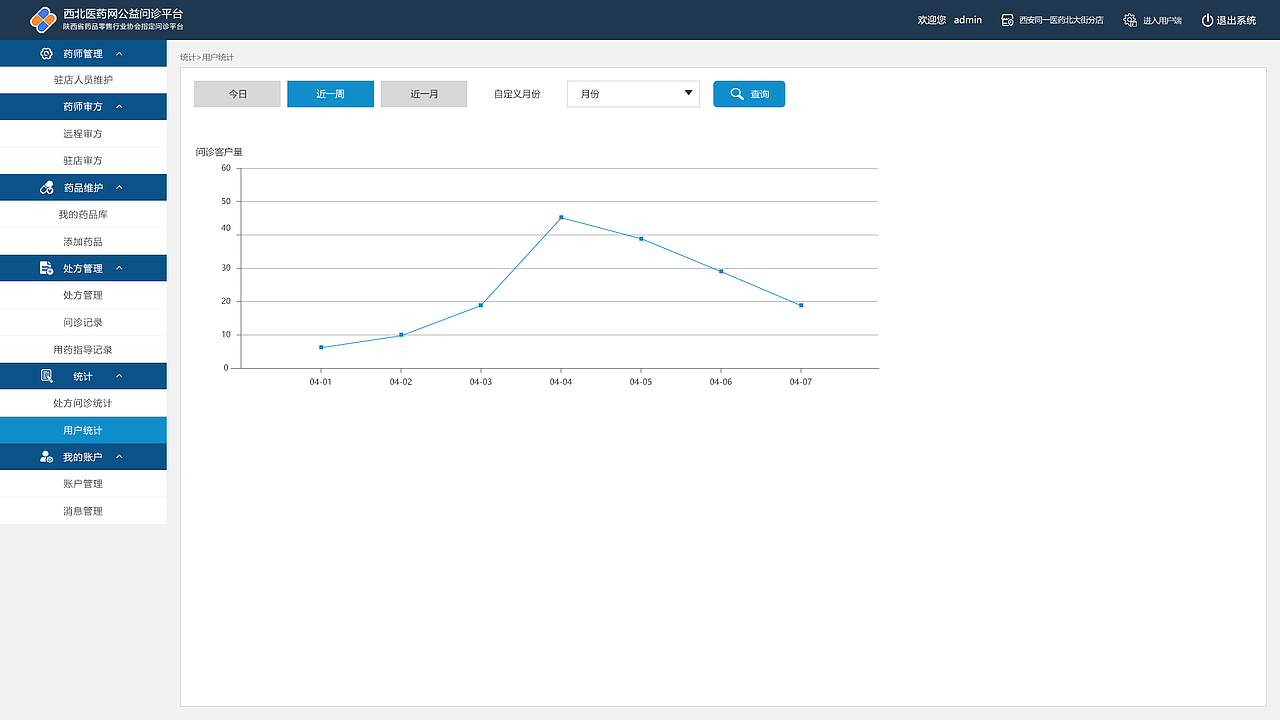Click the 04-03 data point on chart

coord(481,305)
